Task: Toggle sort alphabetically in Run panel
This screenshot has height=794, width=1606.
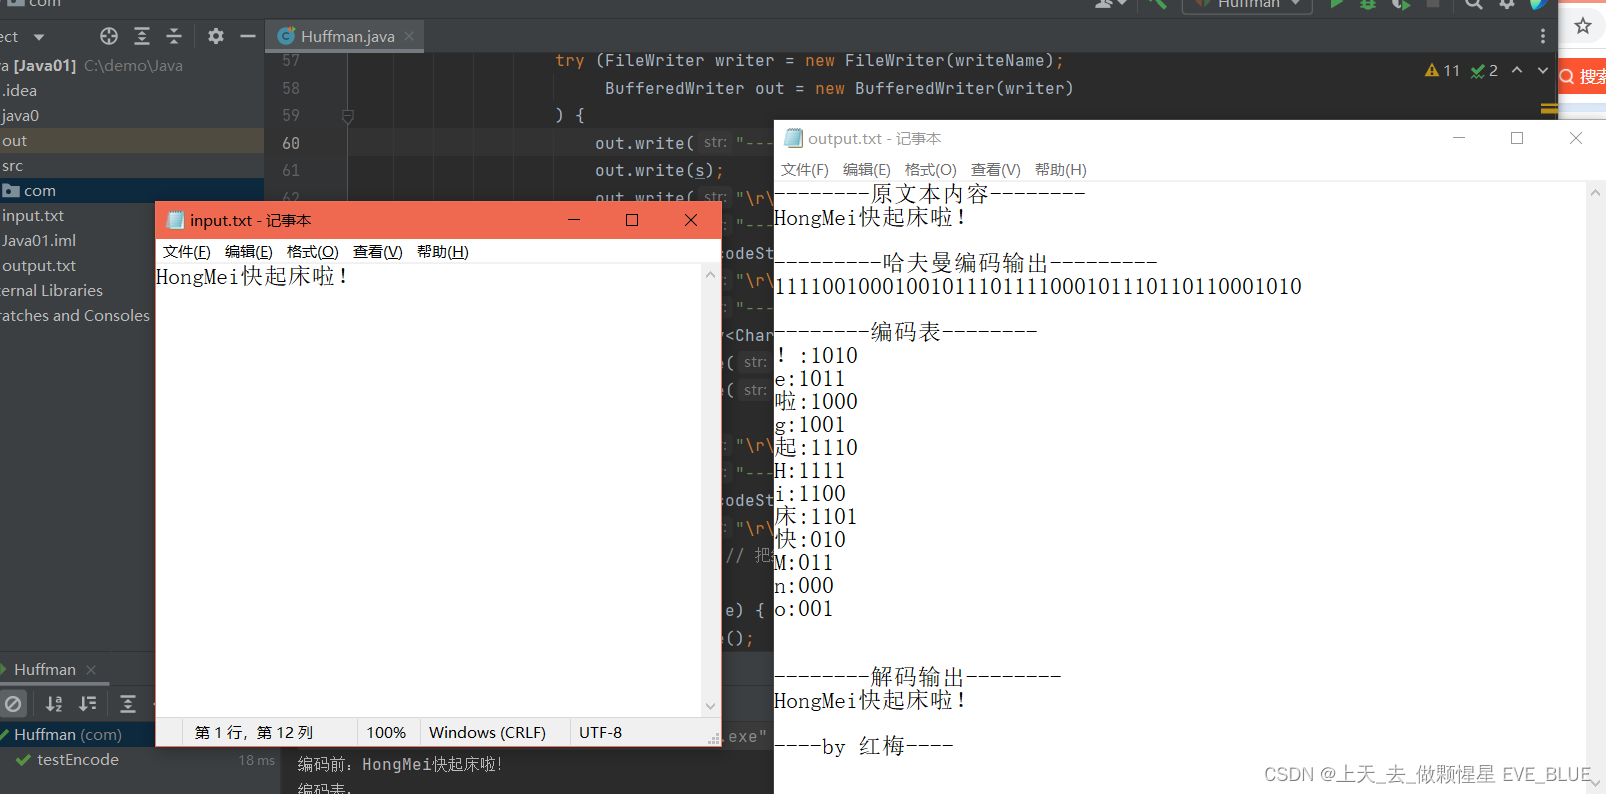Action: (54, 703)
